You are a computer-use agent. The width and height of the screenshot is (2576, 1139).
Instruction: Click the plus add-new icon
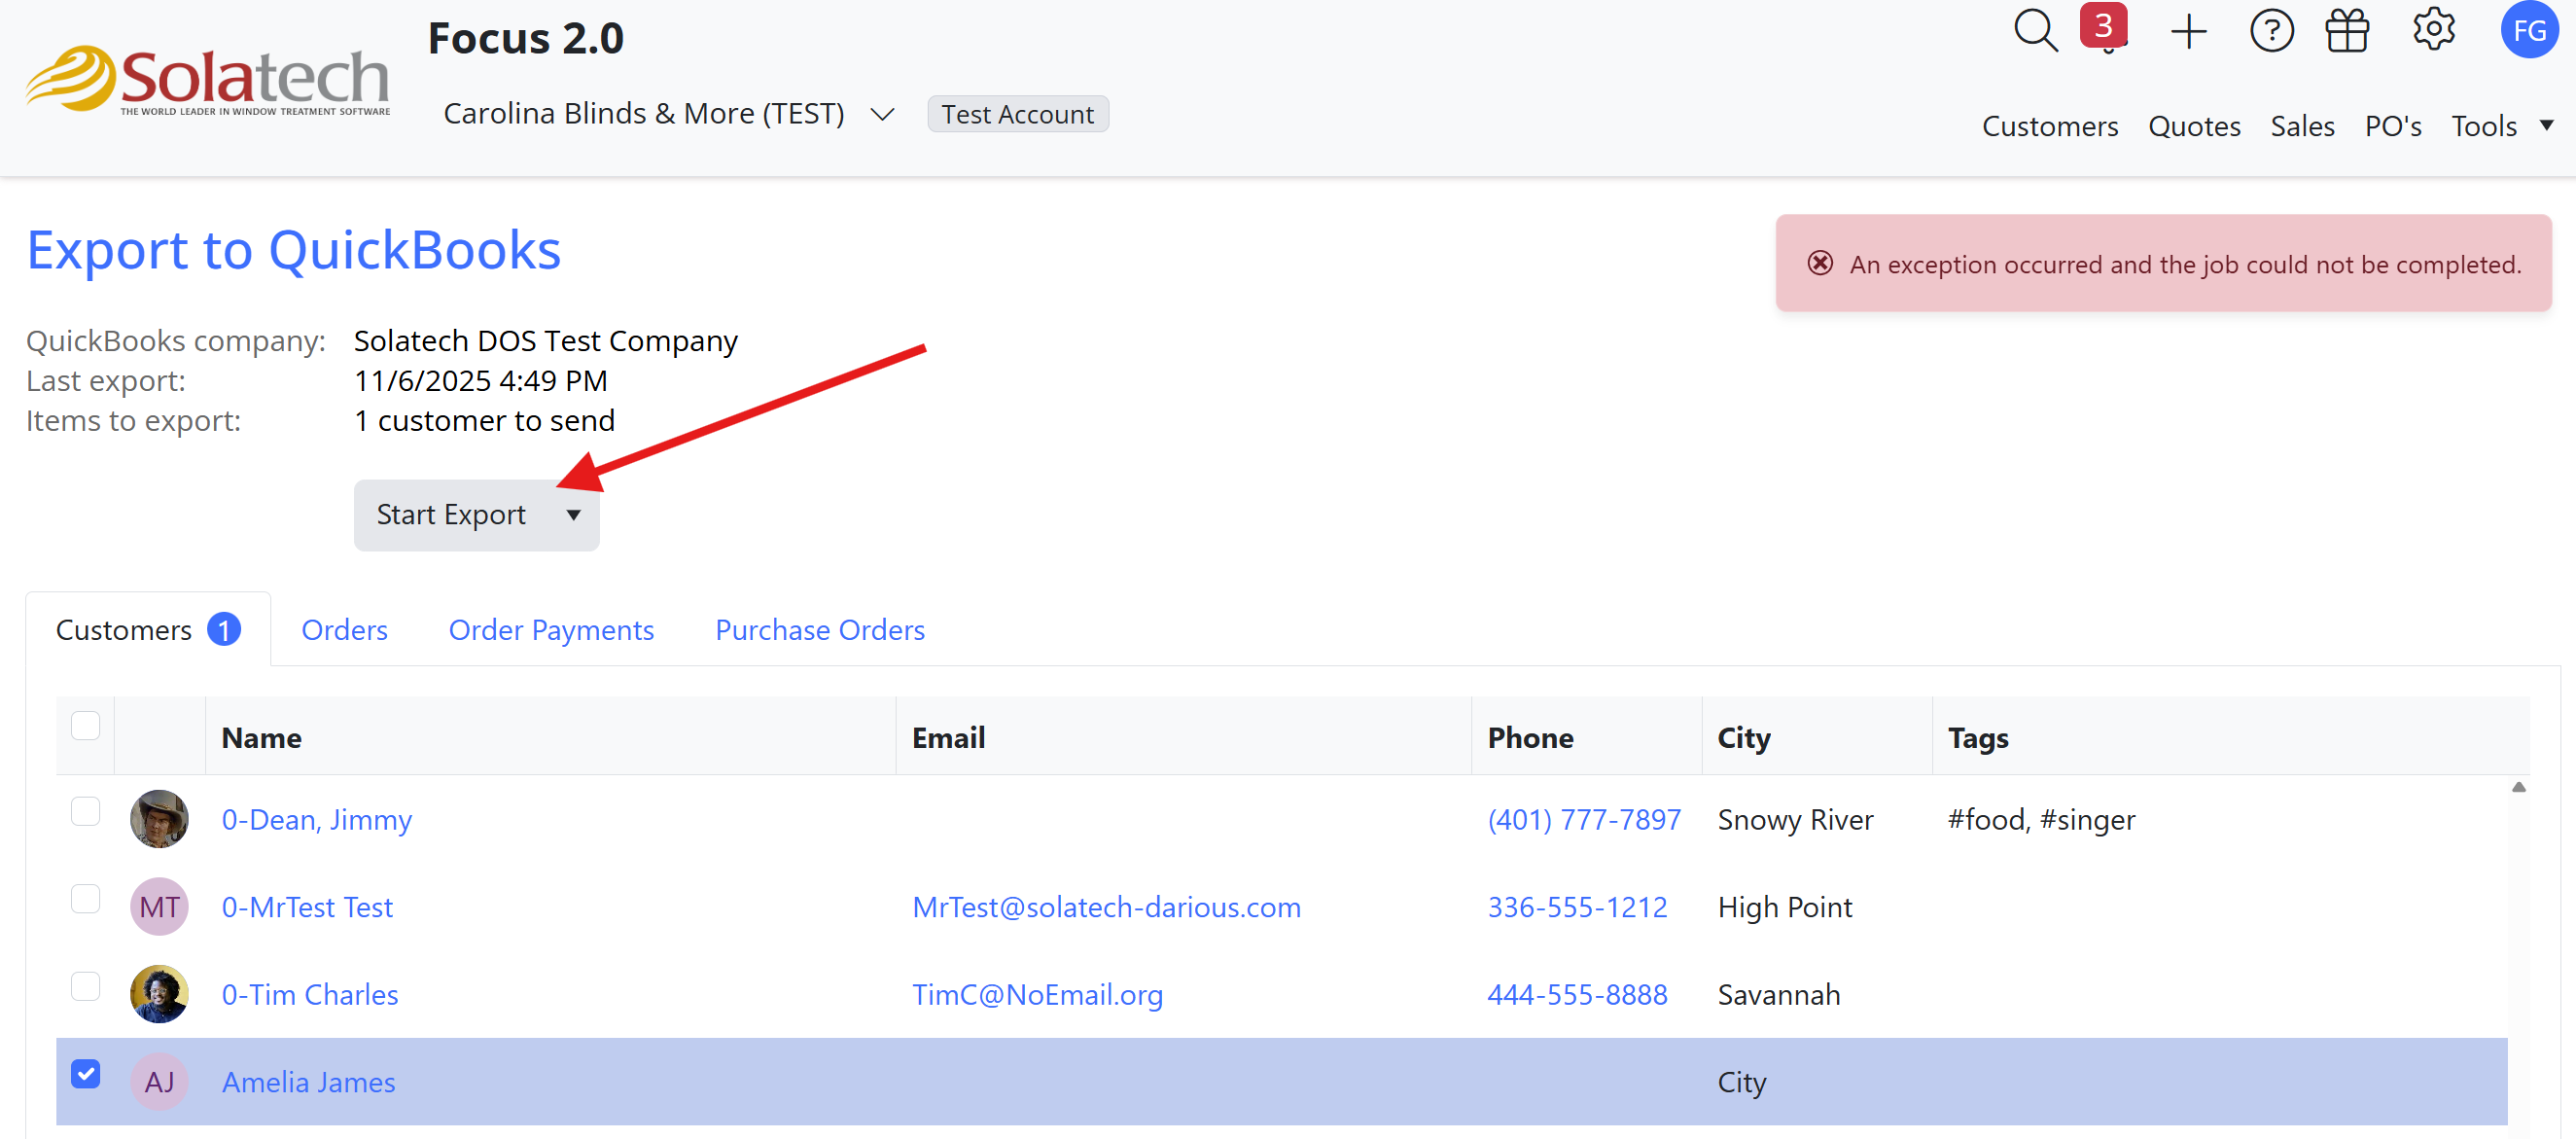click(2188, 31)
